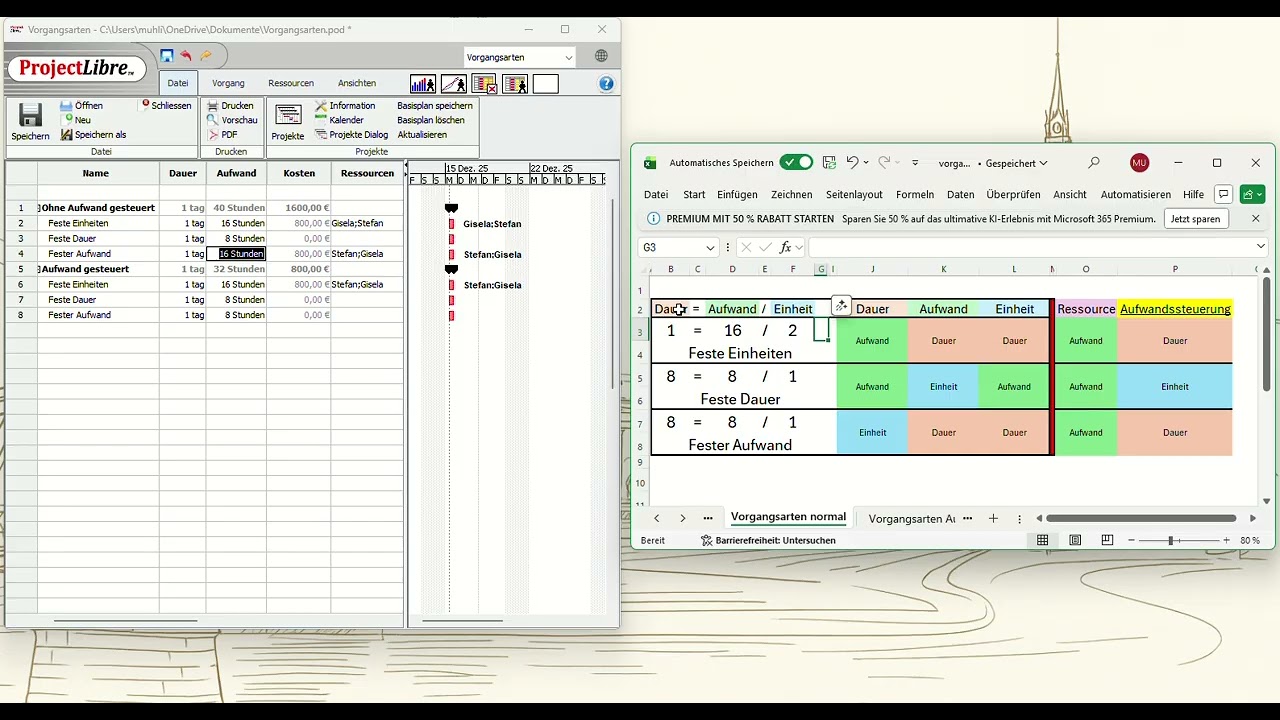The width and height of the screenshot is (1280, 720).
Task: Switch to Page Layout view in Excel
Action: coord(1075,540)
